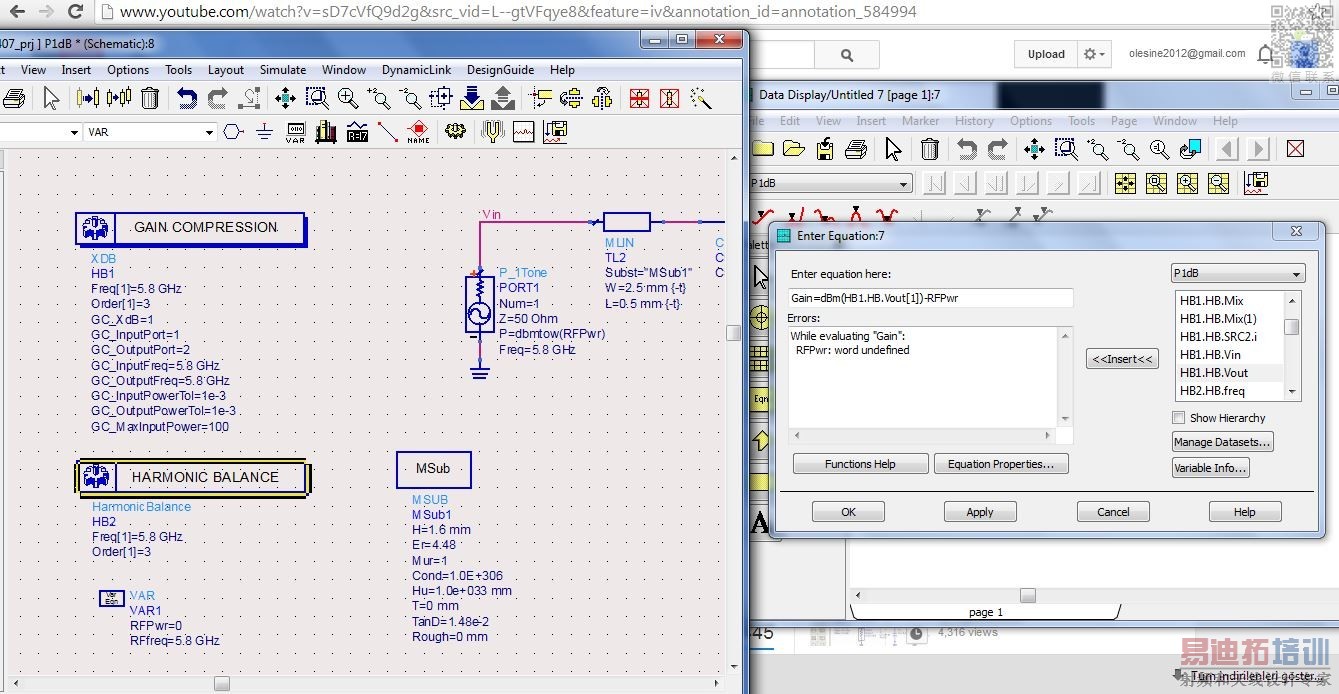Image resolution: width=1339 pixels, height=694 pixels.
Task: Open the DynamicLink menu
Action: click(416, 70)
